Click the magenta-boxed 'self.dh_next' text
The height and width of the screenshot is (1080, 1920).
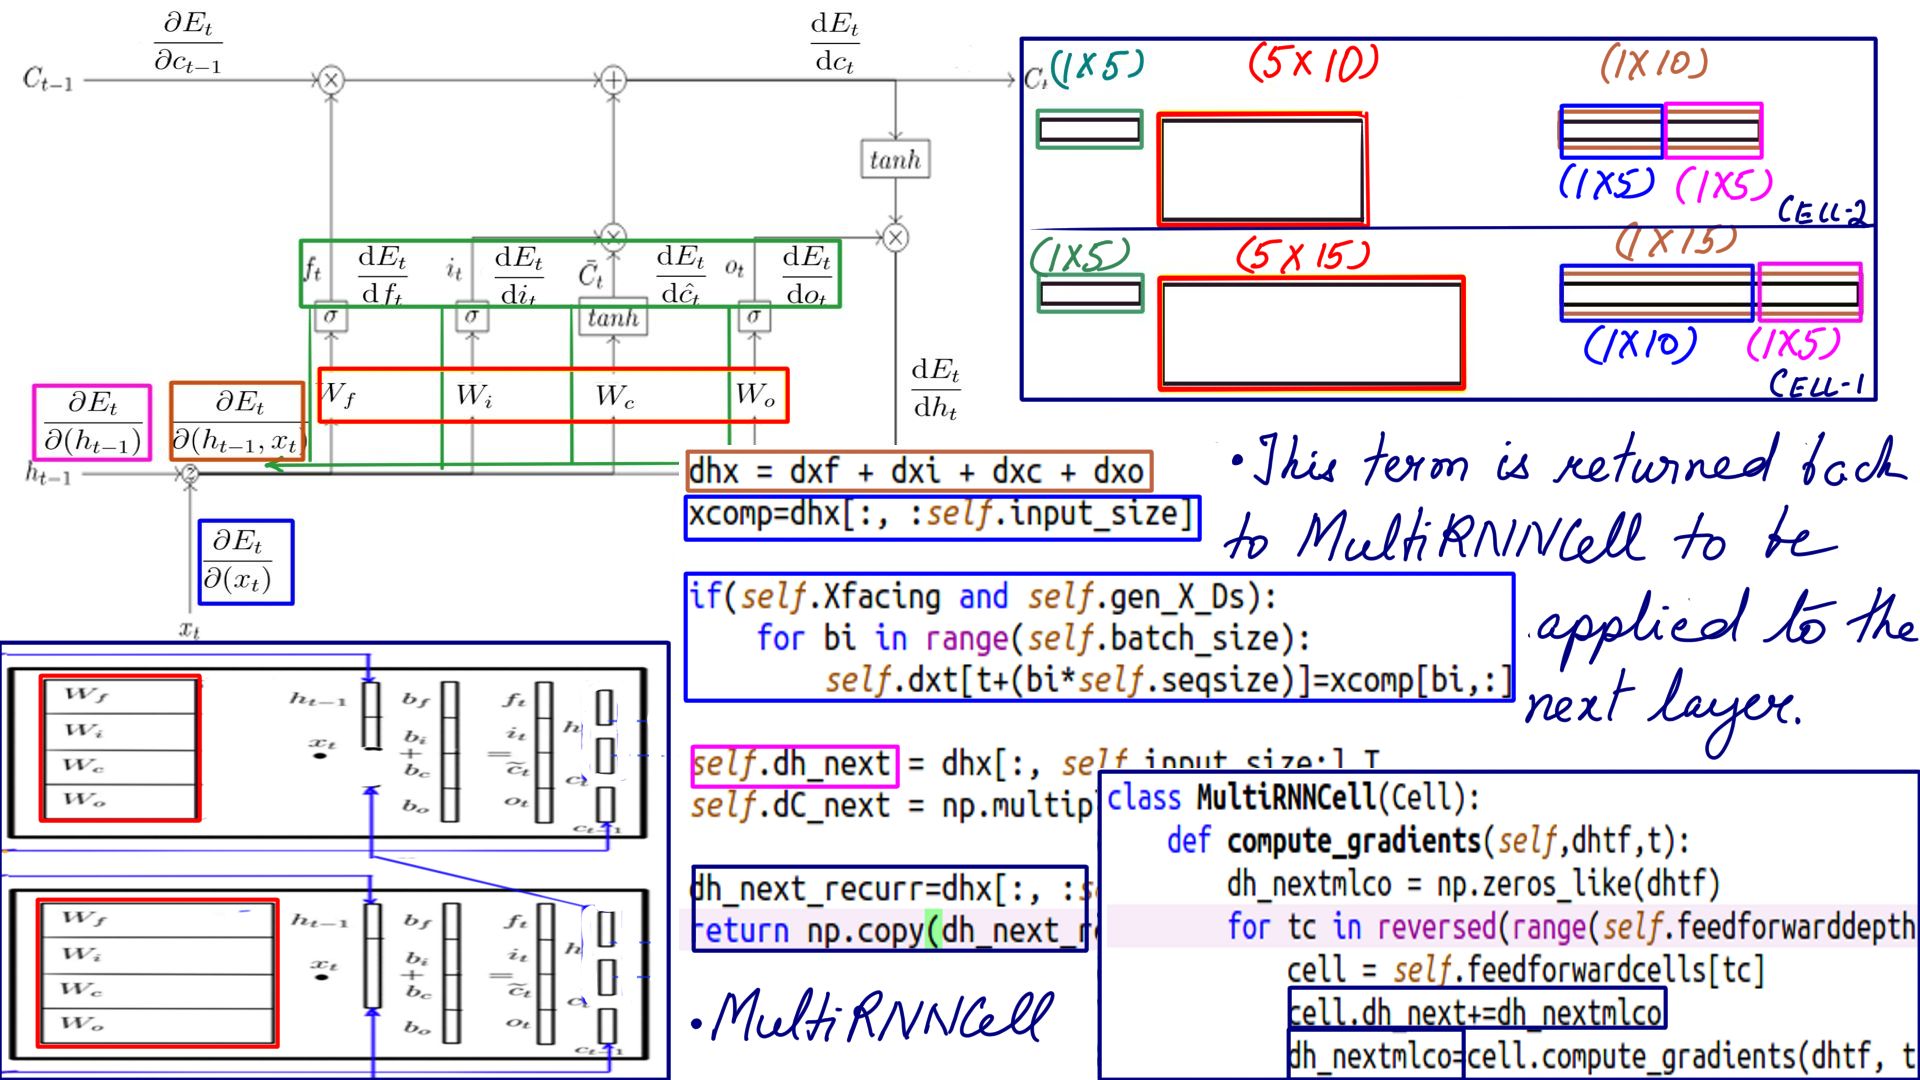click(794, 766)
